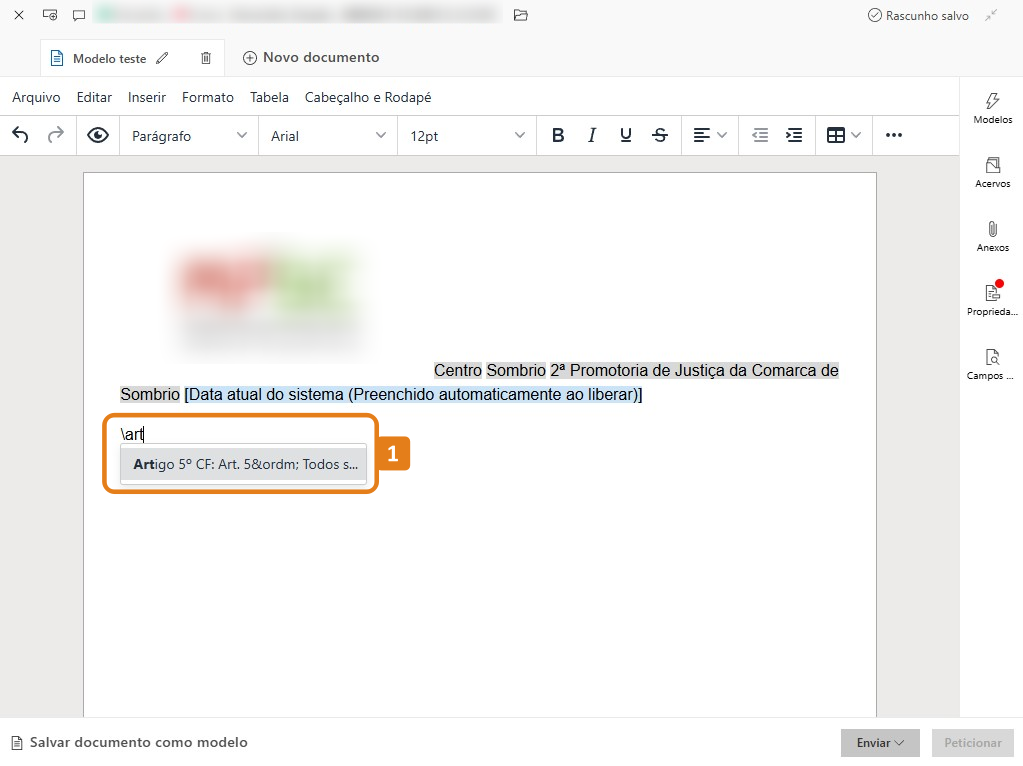Decrease paragraph indent
The image size is (1023, 766).
pyautogui.click(x=760, y=135)
